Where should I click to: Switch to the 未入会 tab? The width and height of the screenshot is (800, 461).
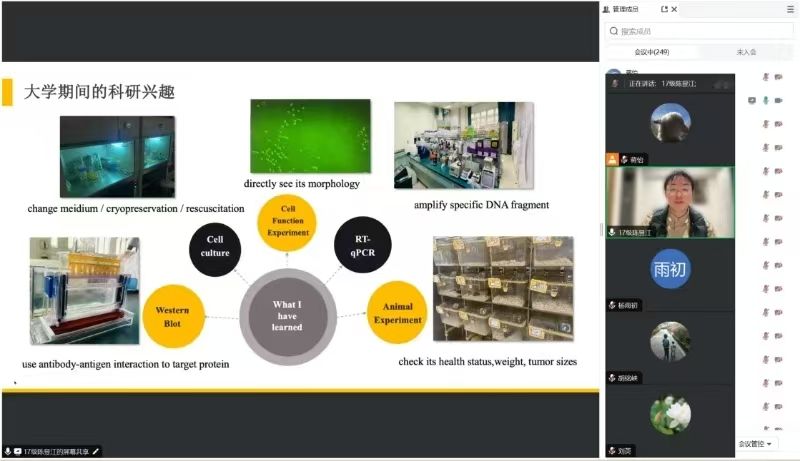tap(746, 52)
